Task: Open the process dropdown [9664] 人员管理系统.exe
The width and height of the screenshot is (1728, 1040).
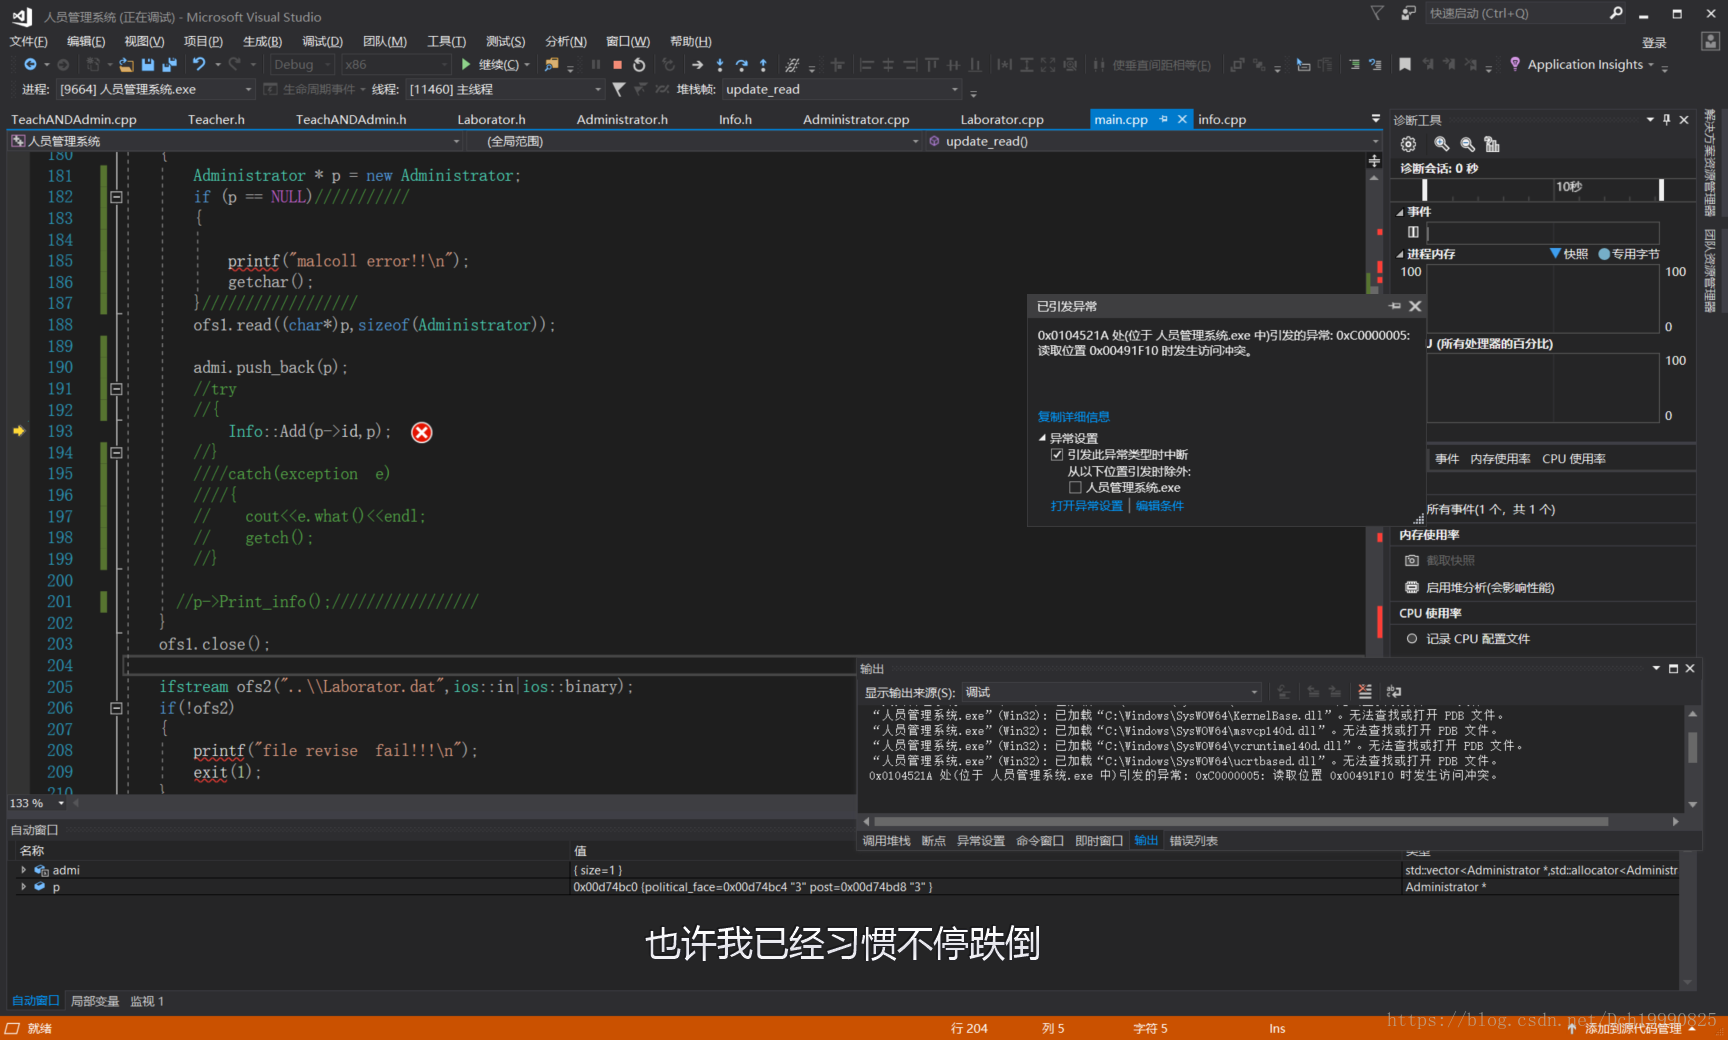Action: click(155, 89)
